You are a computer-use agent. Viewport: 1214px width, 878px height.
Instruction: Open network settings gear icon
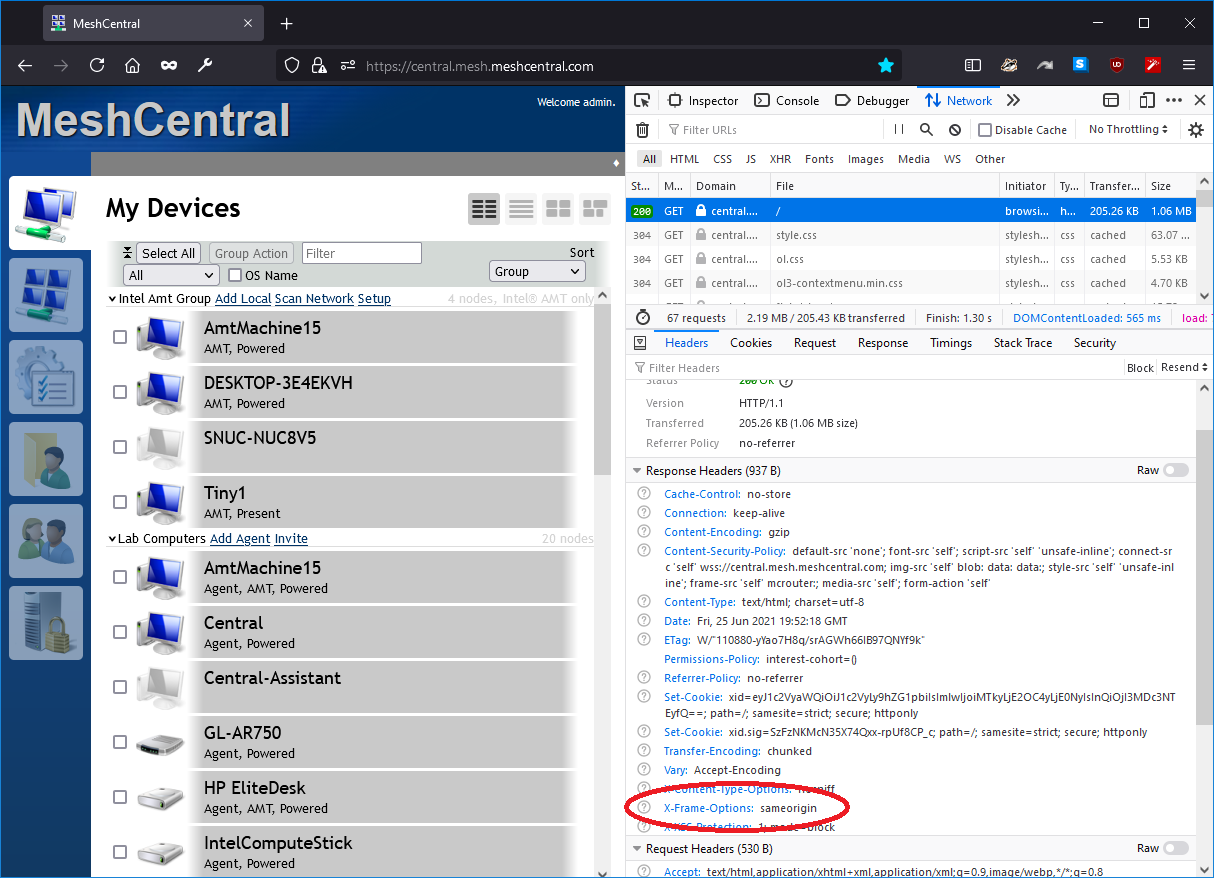pos(1196,130)
